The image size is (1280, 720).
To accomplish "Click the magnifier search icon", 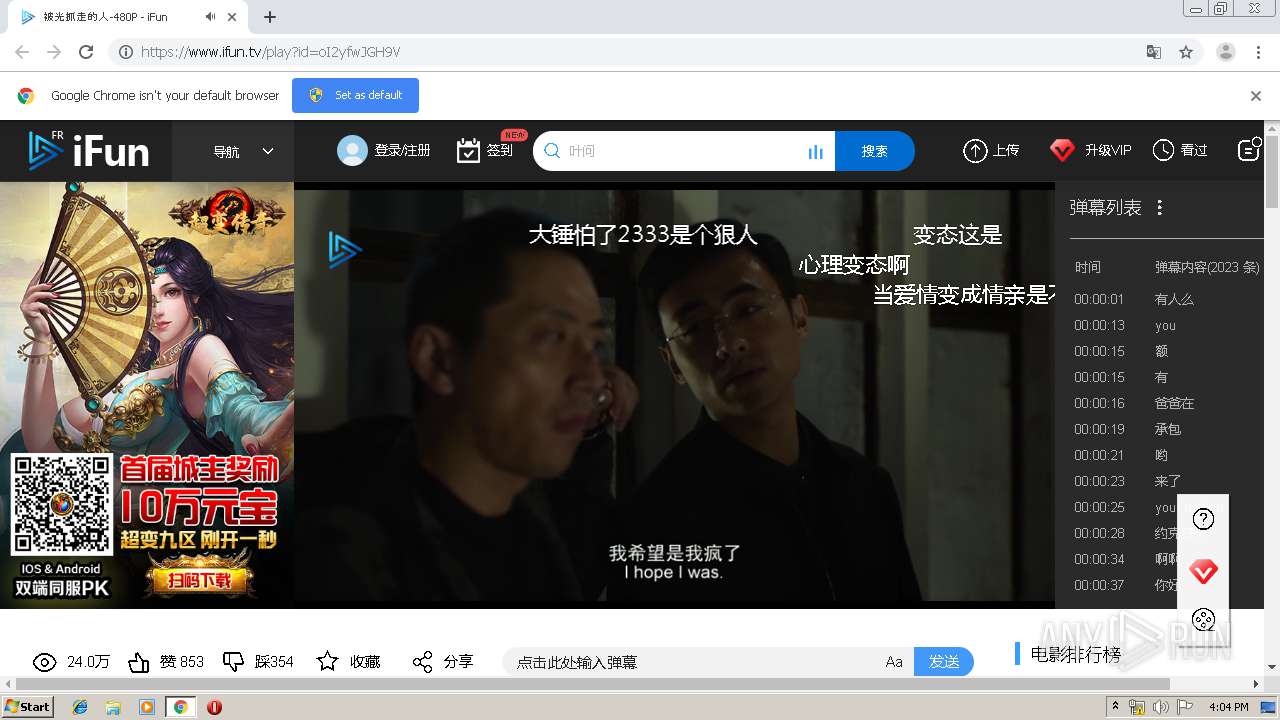I will click(x=552, y=151).
